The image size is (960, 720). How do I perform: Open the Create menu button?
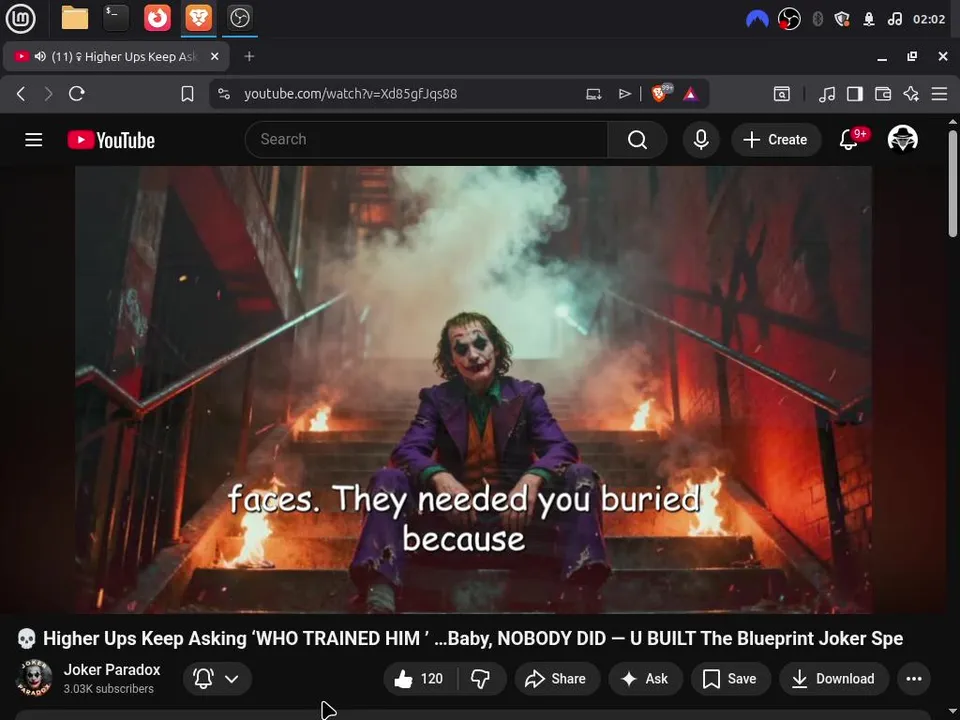click(x=776, y=140)
